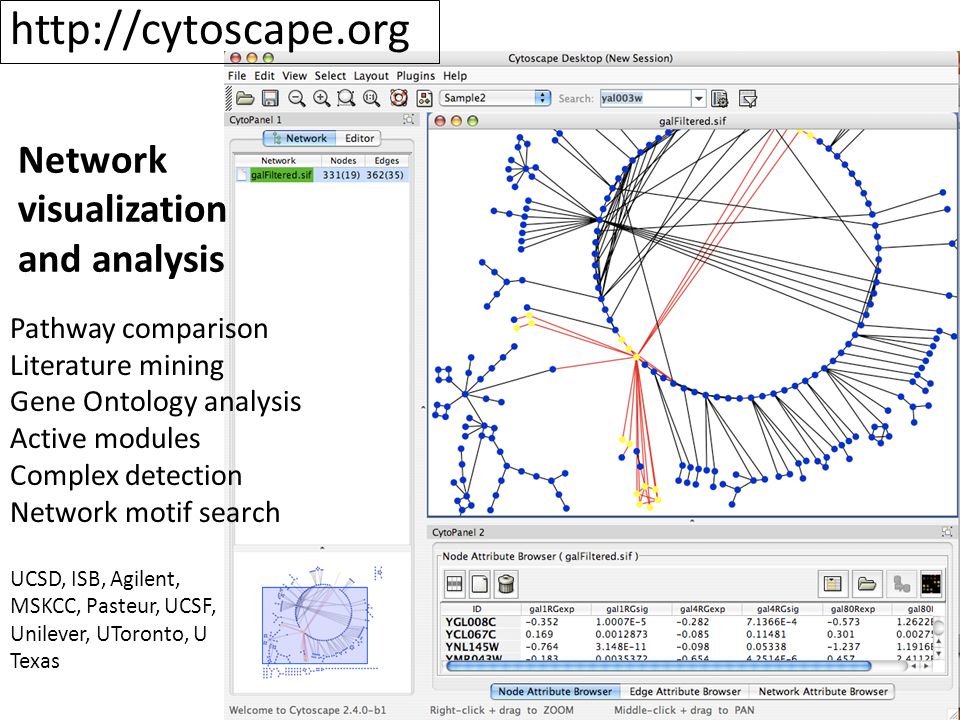Open the Sample2 visual style dropdown
The width and height of the screenshot is (960, 720).
[x=495, y=98]
